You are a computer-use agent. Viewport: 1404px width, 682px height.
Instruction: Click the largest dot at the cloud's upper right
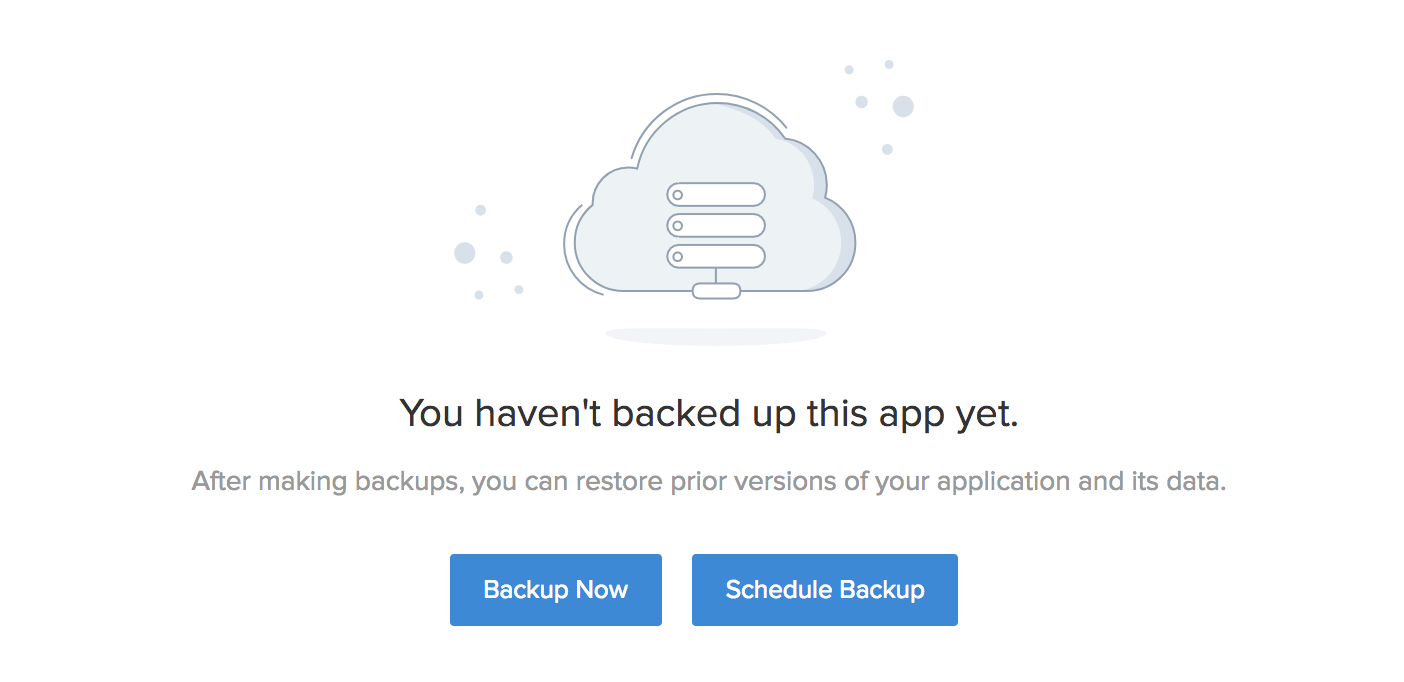(903, 106)
